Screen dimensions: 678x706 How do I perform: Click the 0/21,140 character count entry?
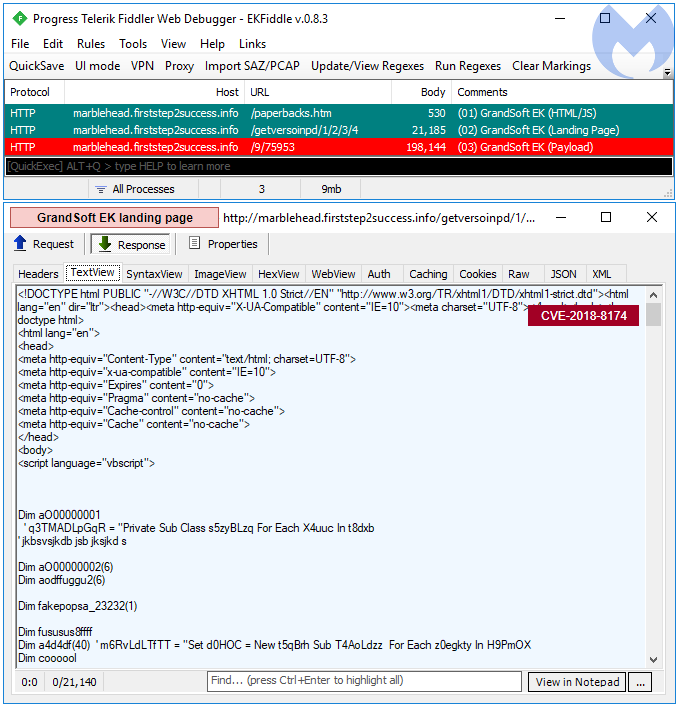[x=74, y=682]
